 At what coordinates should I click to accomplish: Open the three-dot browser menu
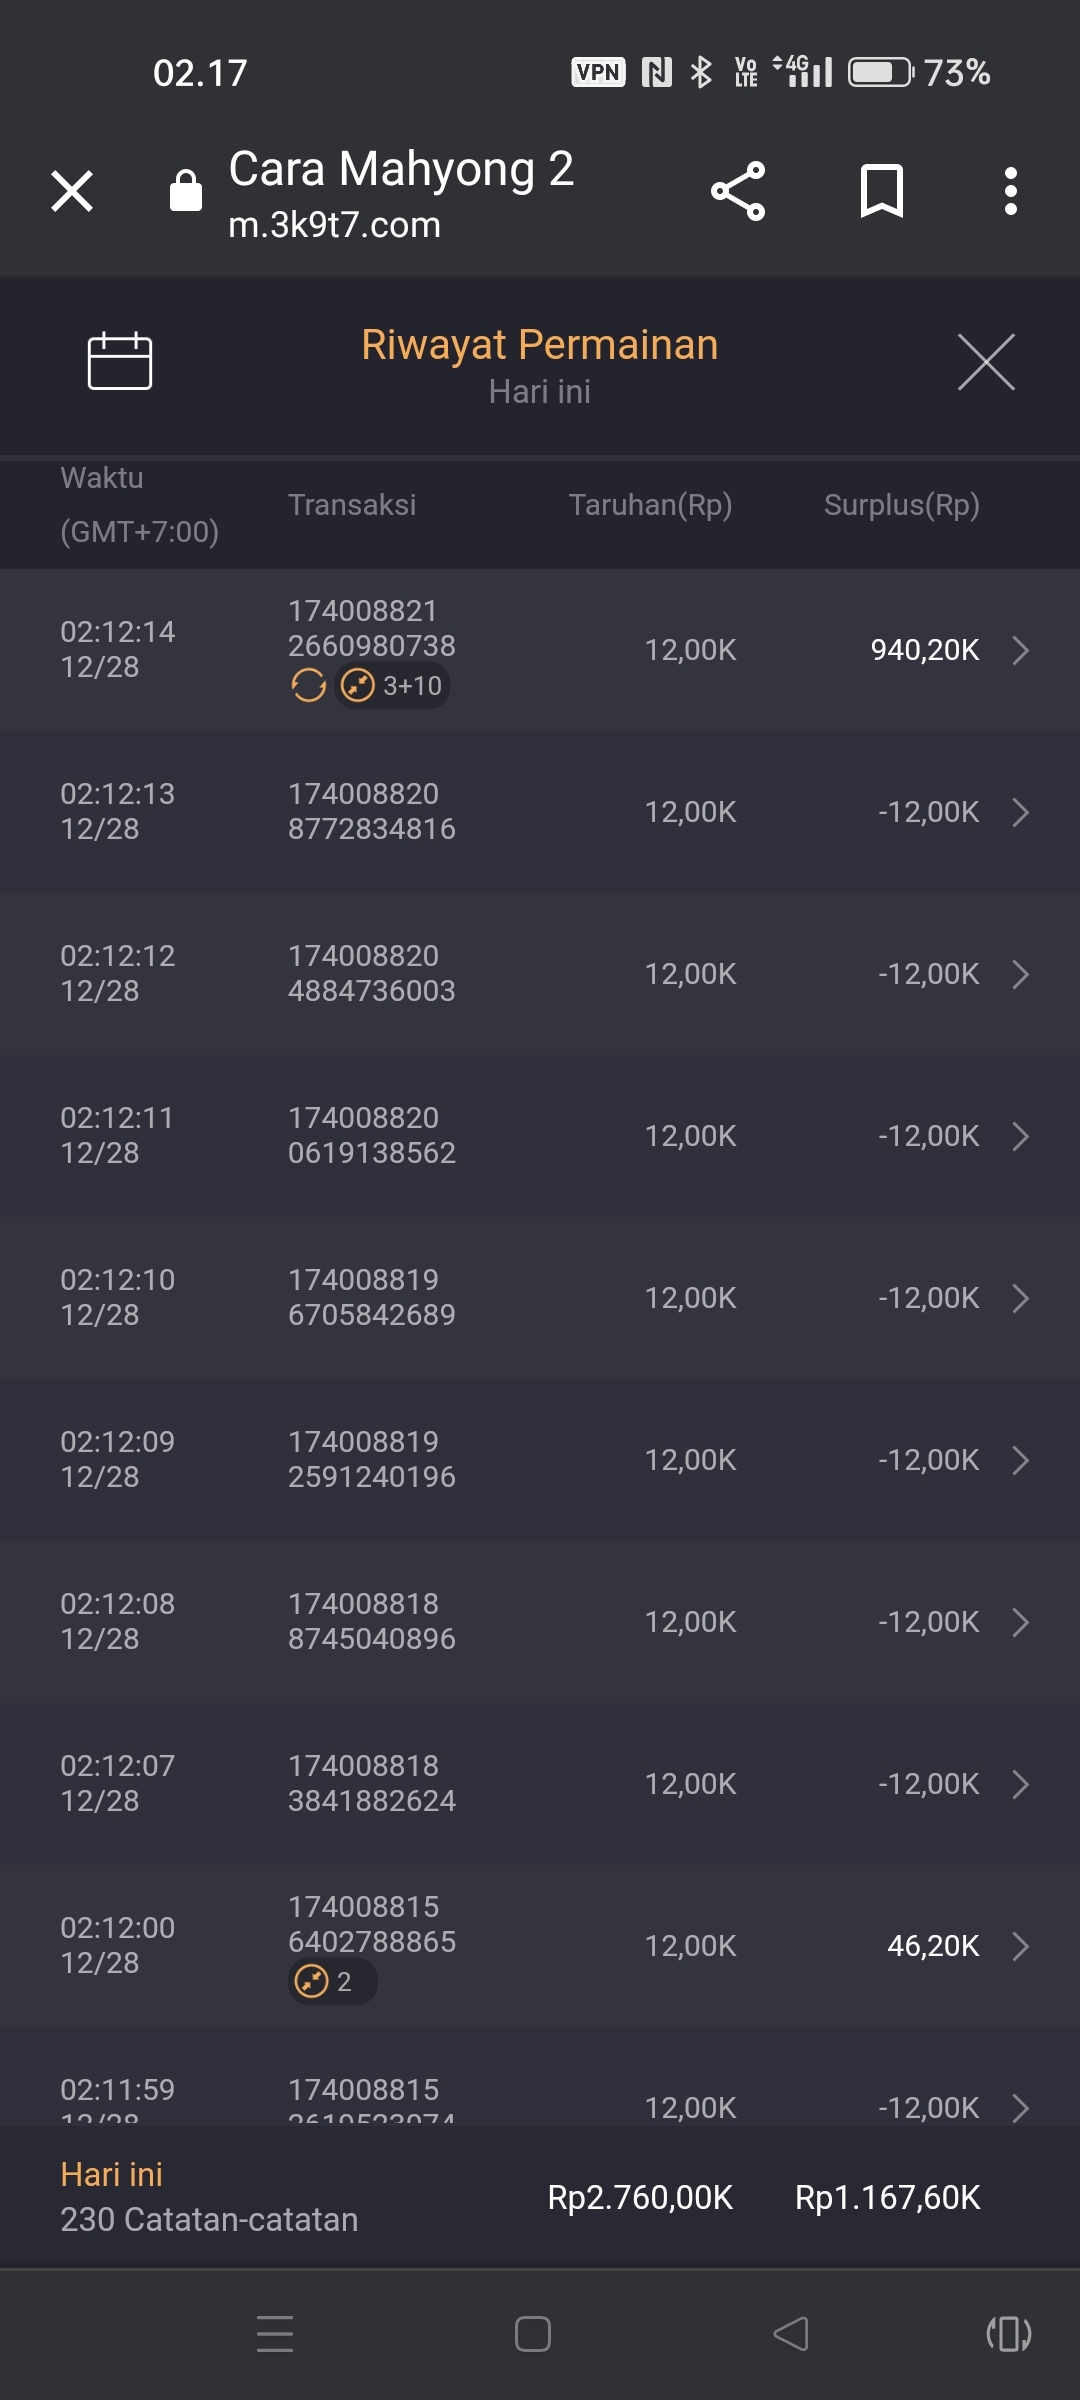click(x=1010, y=191)
